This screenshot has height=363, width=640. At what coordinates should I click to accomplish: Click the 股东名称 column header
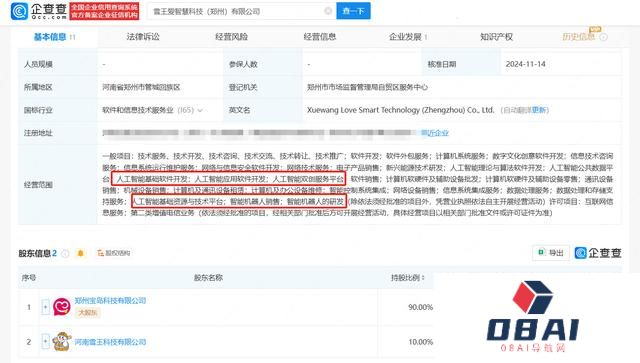(x=208, y=278)
